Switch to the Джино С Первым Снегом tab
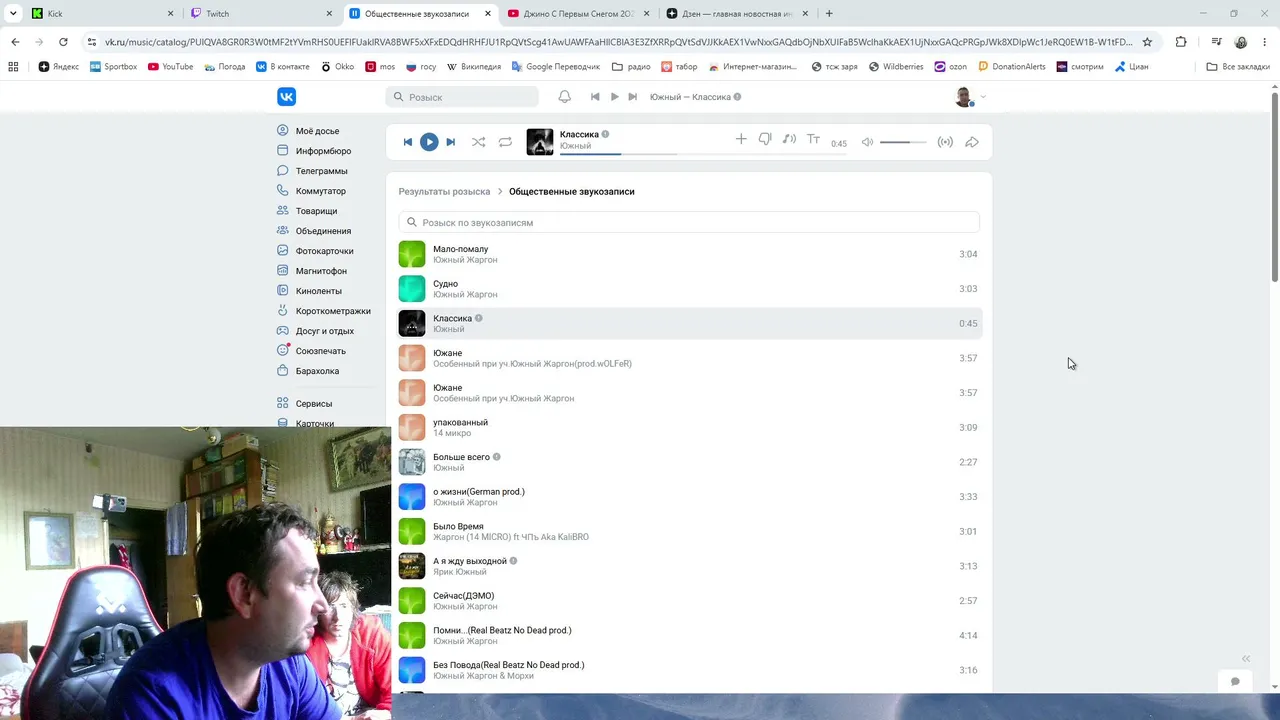Viewport: 1280px width, 720px height. pos(578,14)
